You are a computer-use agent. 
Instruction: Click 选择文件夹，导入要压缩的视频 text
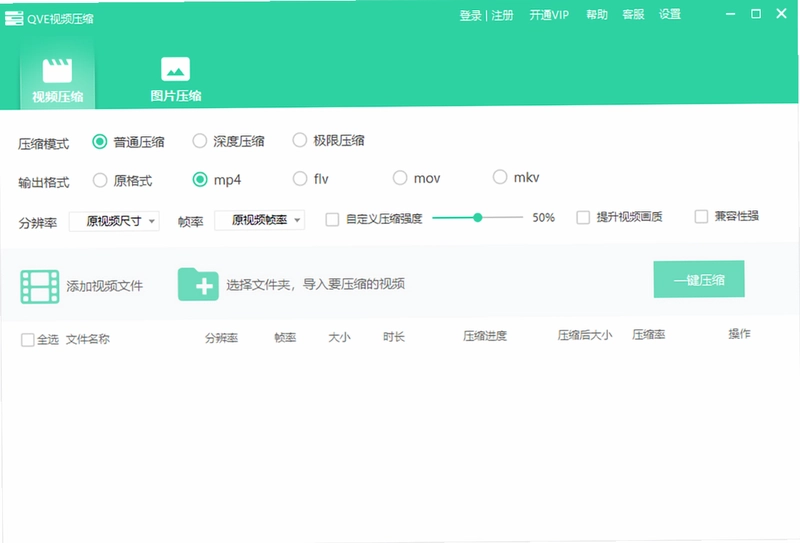pos(316,284)
